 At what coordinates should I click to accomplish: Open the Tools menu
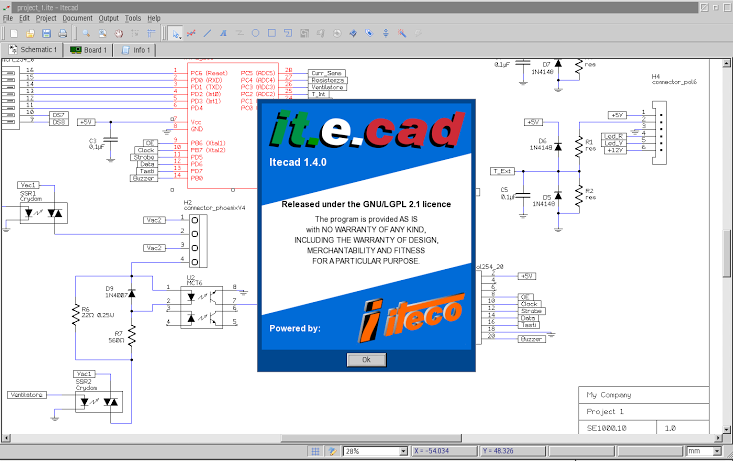pos(133,18)
